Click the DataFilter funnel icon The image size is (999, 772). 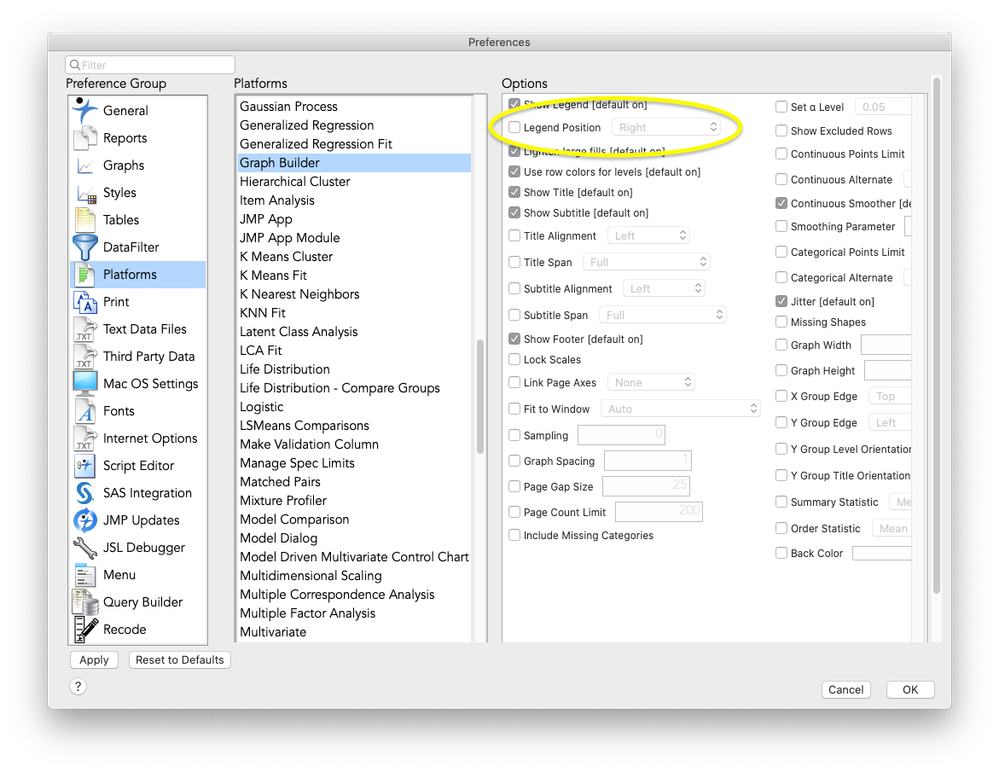(85, 247)
